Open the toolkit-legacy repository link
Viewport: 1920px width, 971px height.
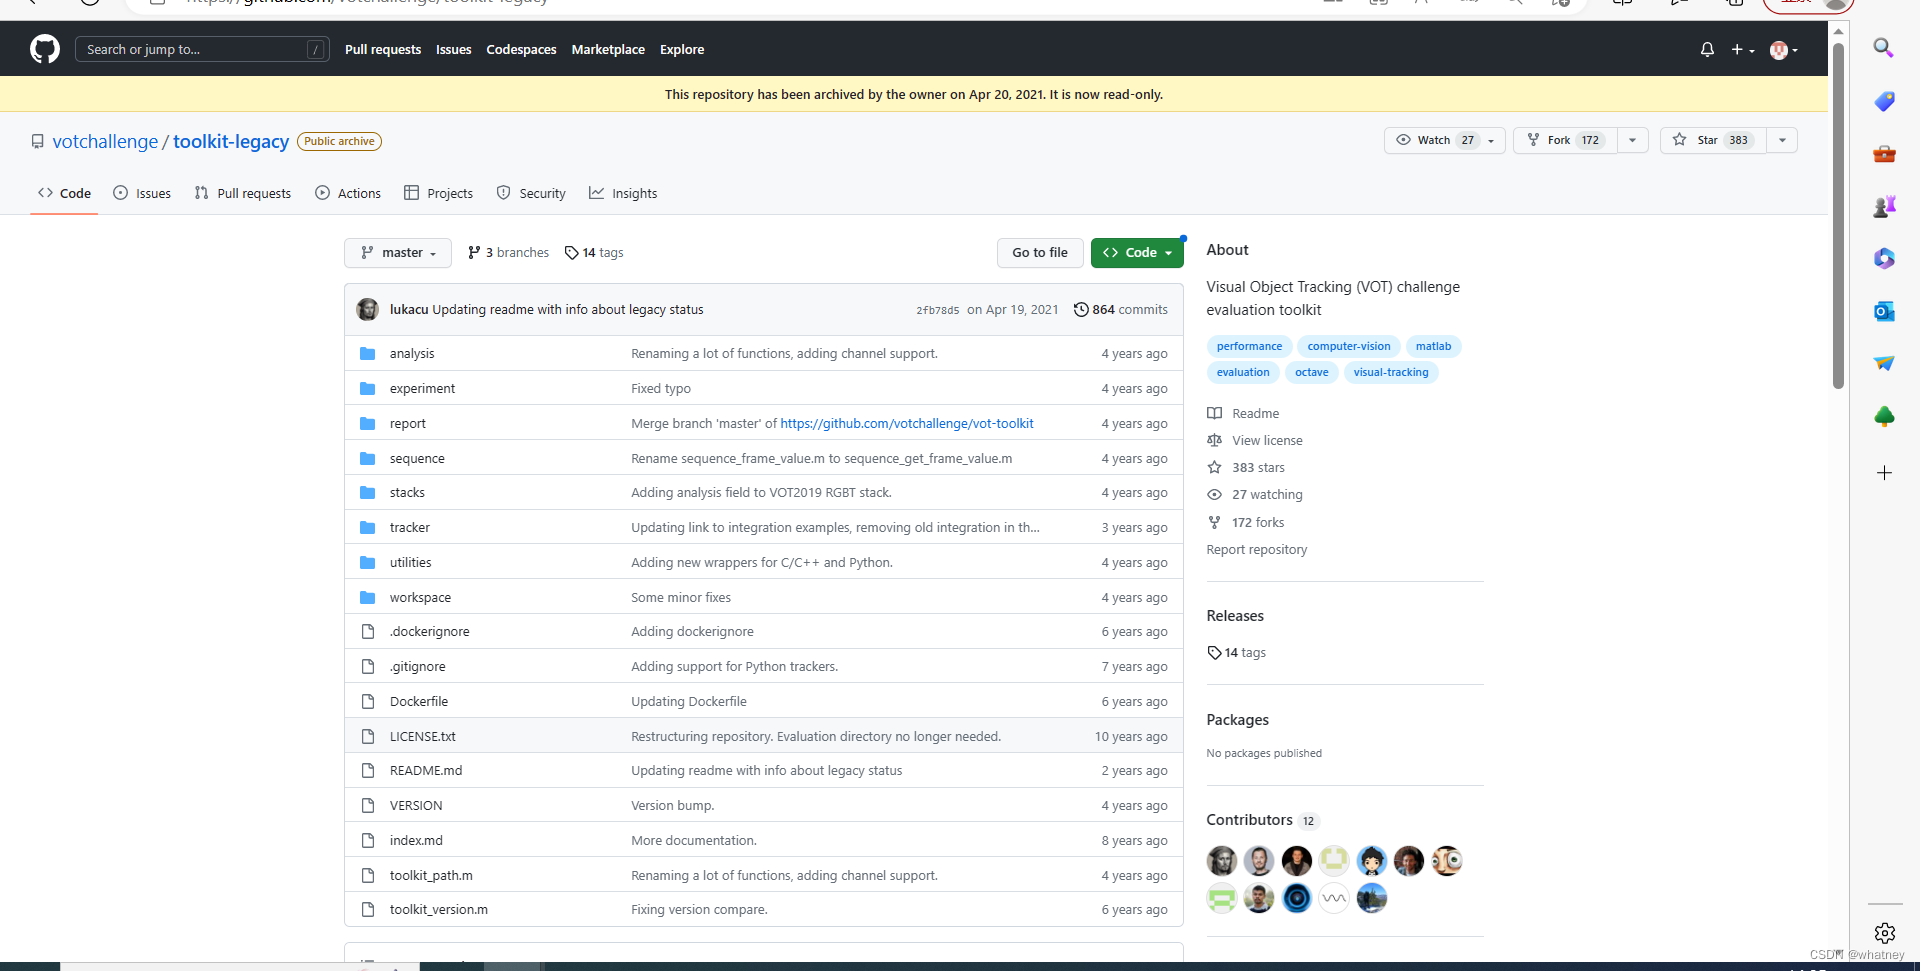point(231,141)
